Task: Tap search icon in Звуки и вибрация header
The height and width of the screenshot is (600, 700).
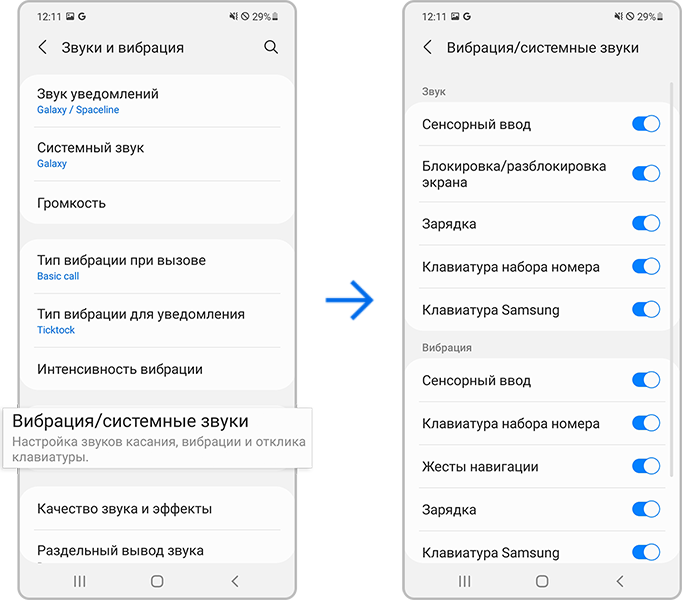Action: [x=271, y=47]
